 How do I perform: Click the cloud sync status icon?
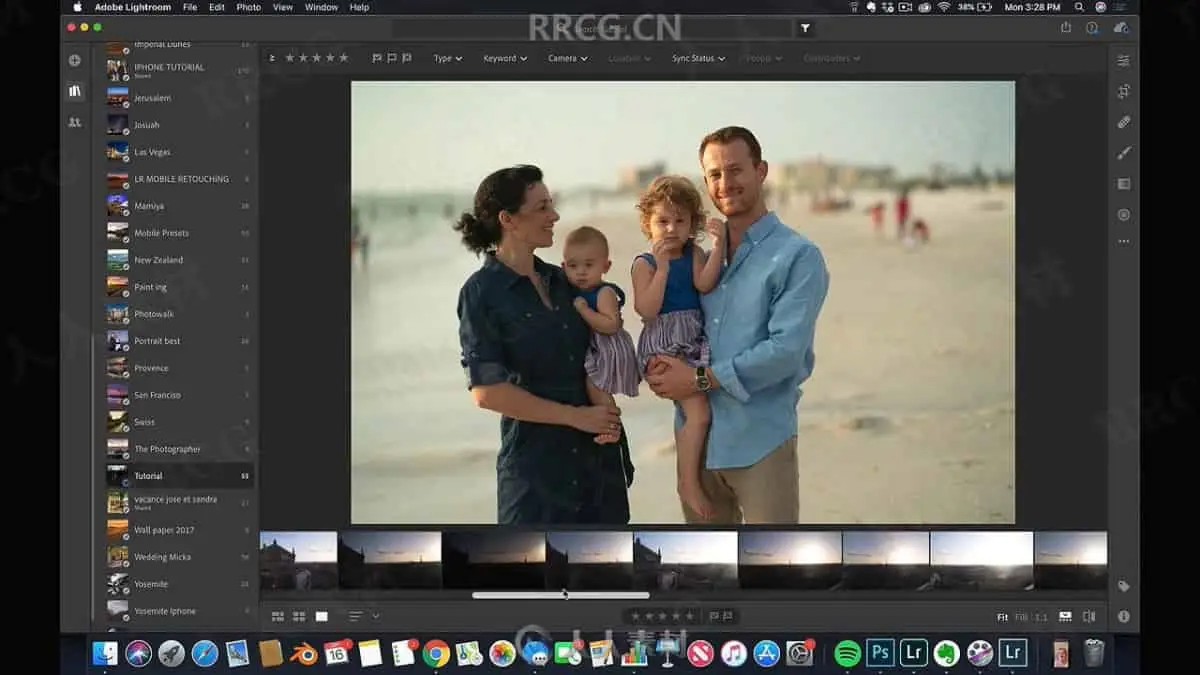[1120, 28]
